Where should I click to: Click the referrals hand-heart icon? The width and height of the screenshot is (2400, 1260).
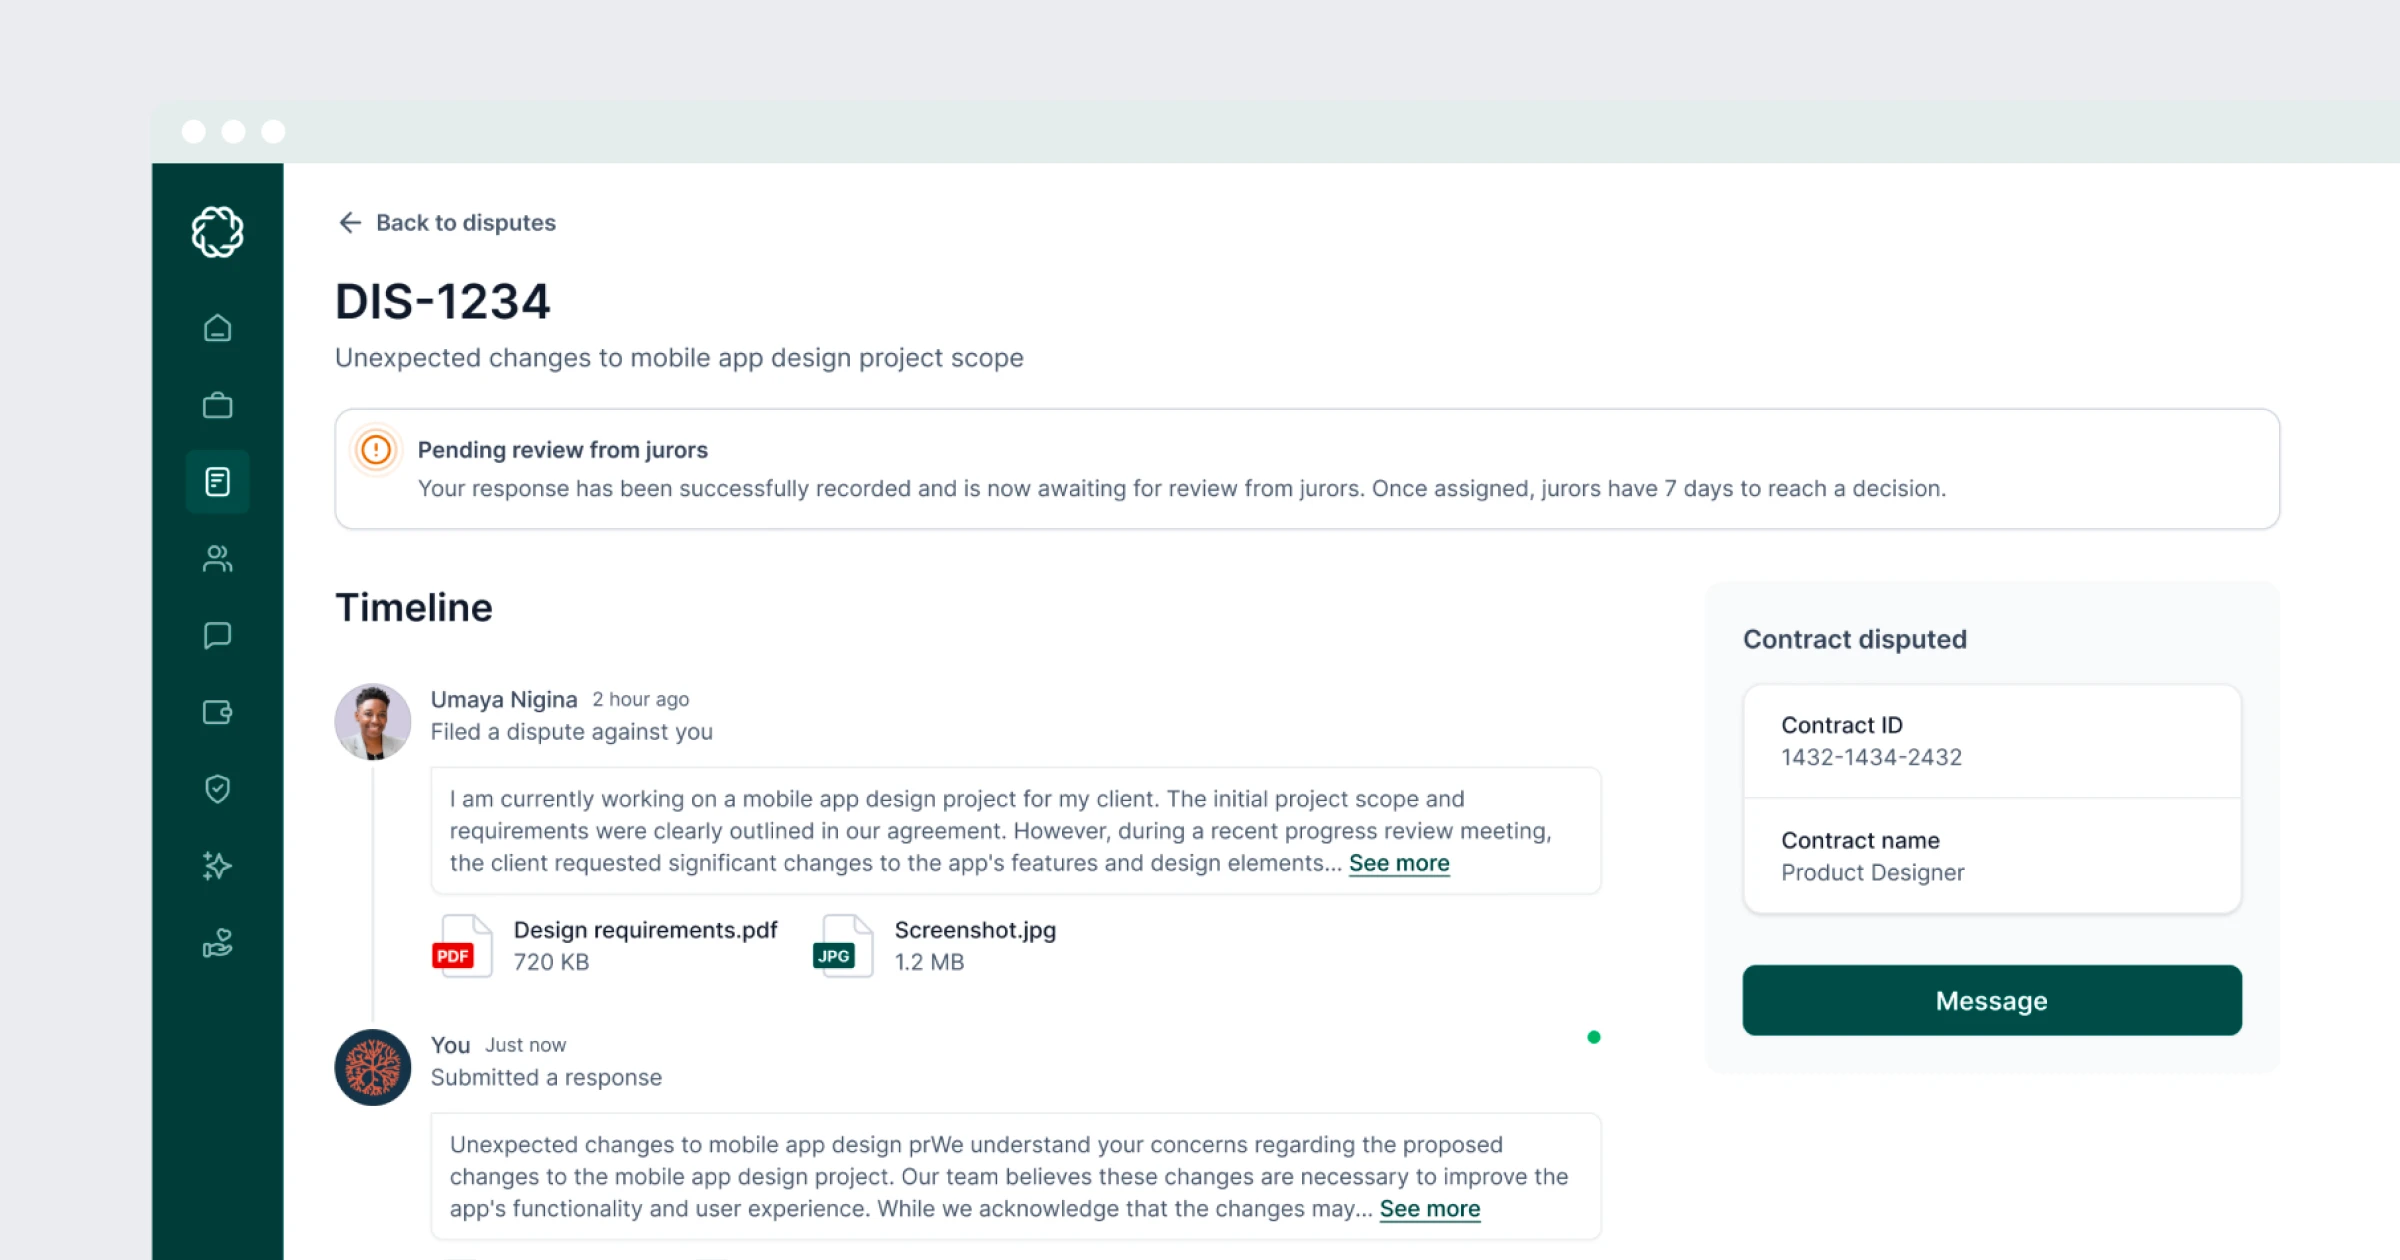(217, 943)
